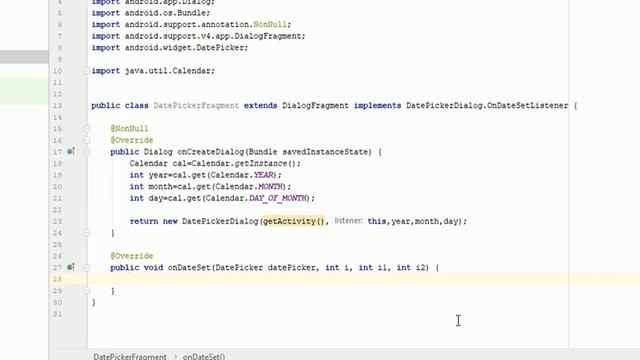Click the onCreateDialog method name

pyautogui.click(x=211, y=152)
